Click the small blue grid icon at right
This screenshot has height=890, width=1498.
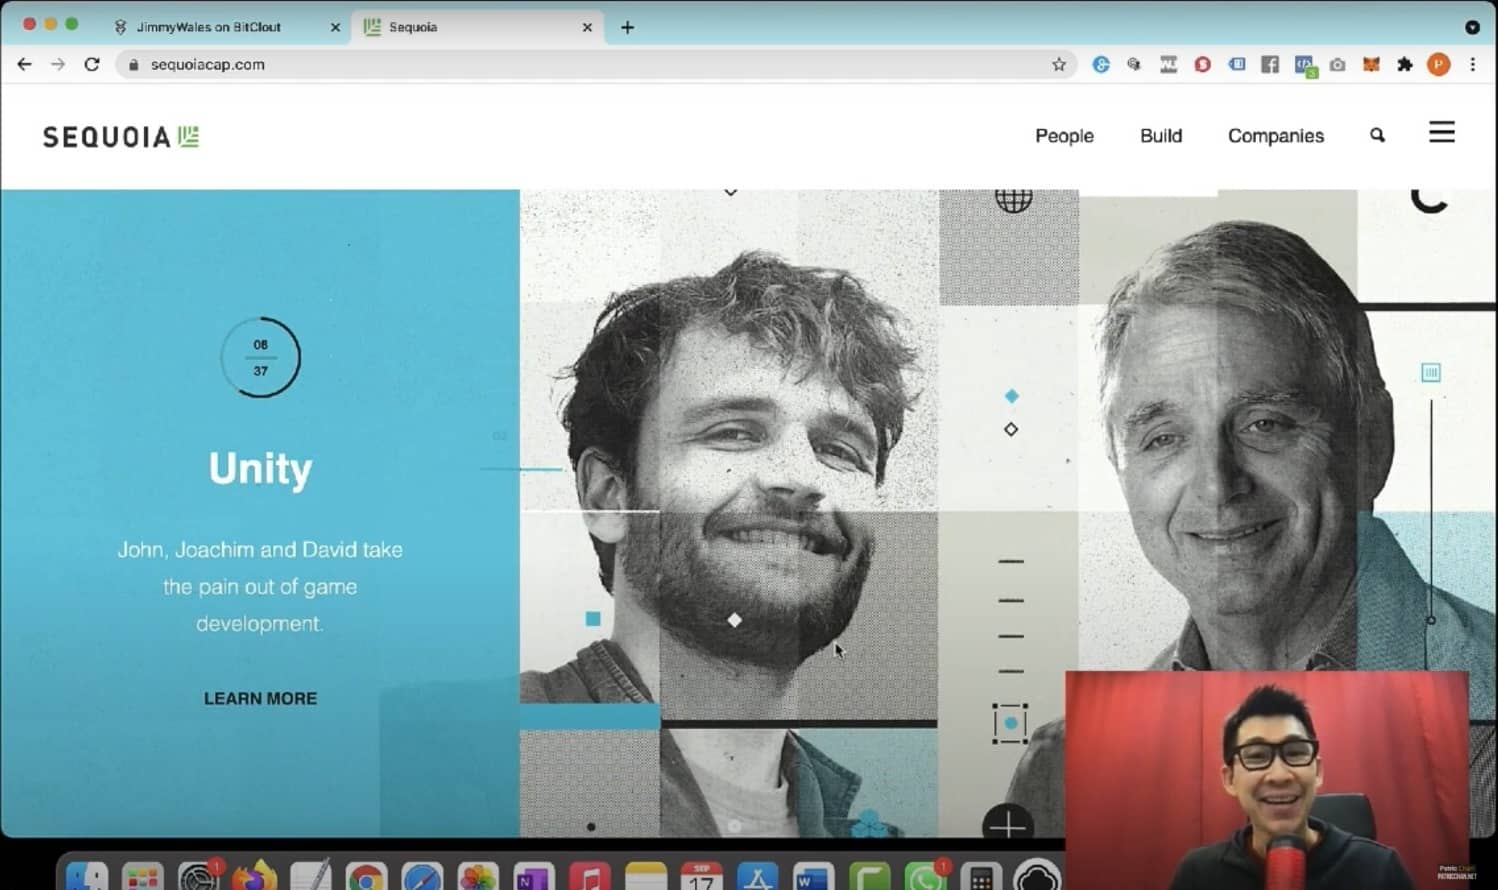pyautogui.click(x=1431, y=373)
